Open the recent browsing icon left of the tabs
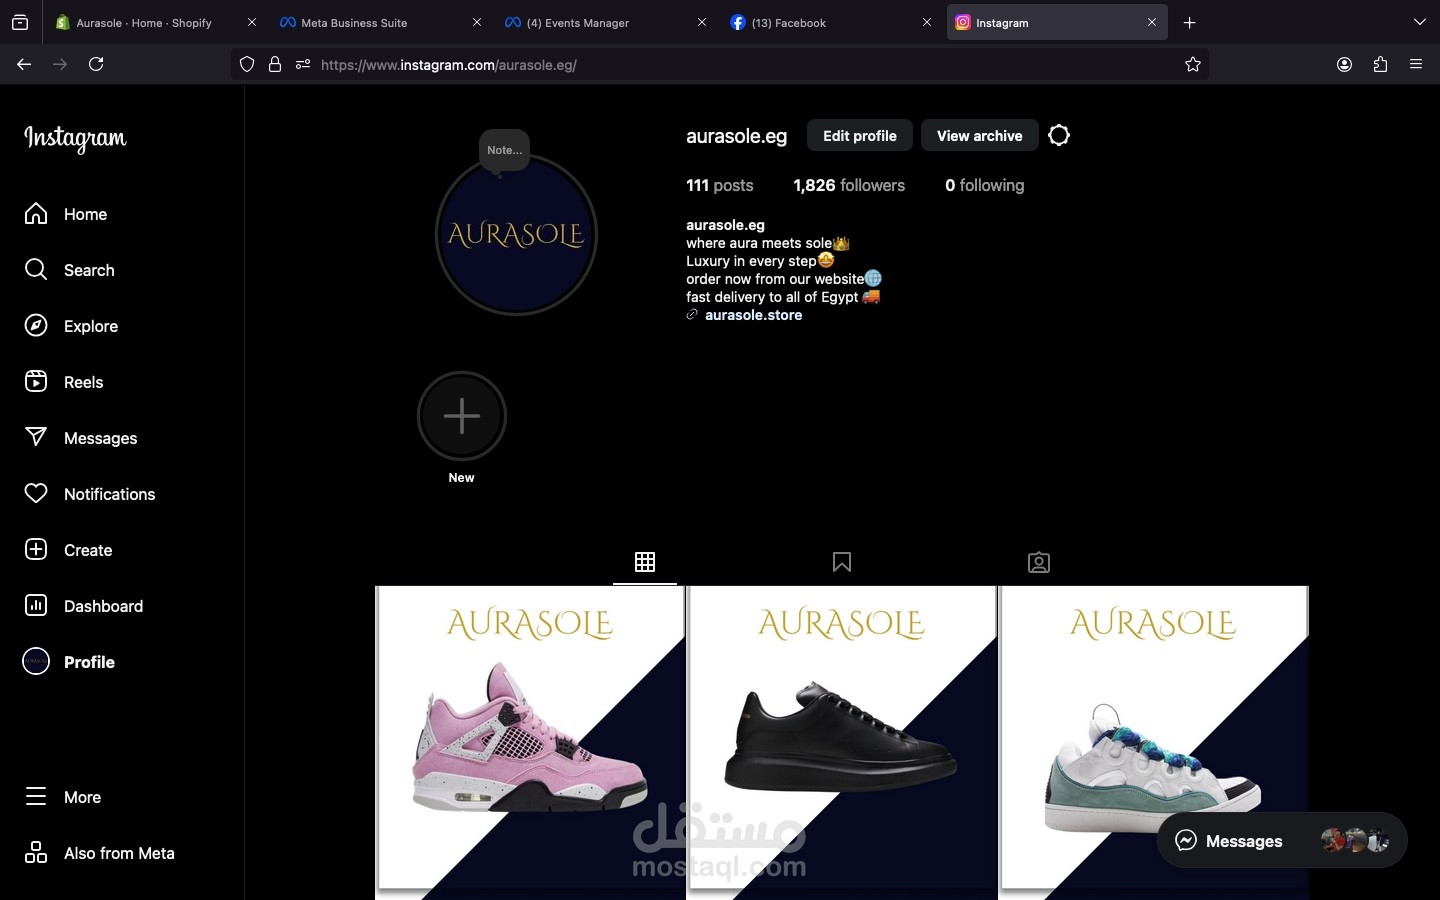 coord(20,22)
